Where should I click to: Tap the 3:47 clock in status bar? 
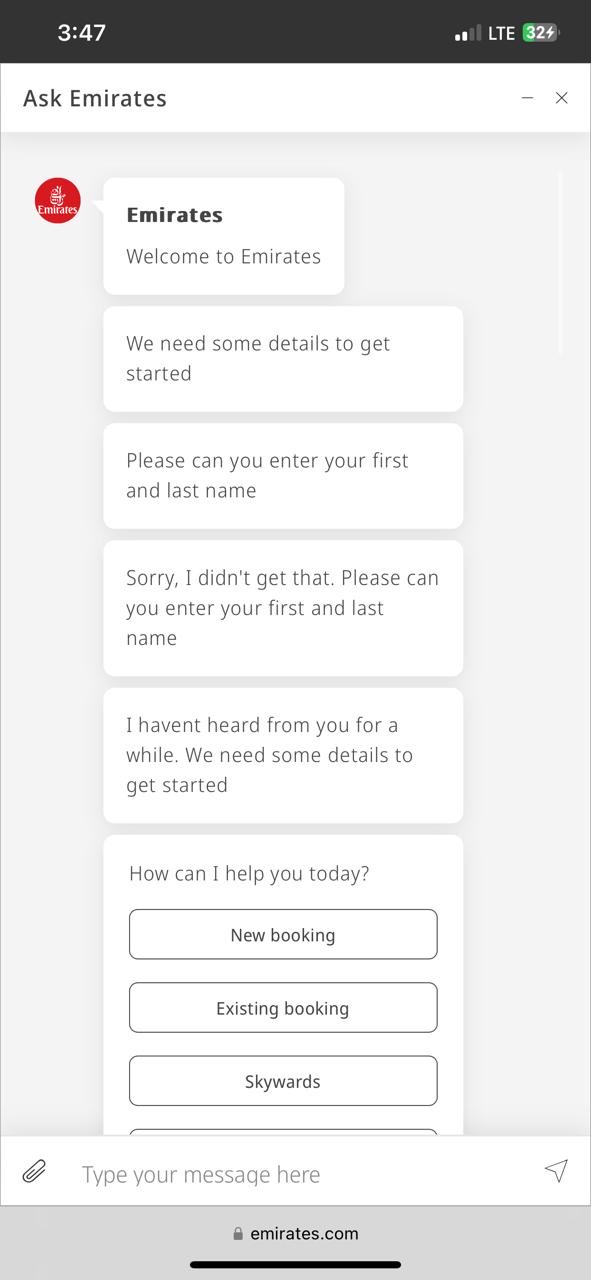pyautogui.click(x=81, y=32)
